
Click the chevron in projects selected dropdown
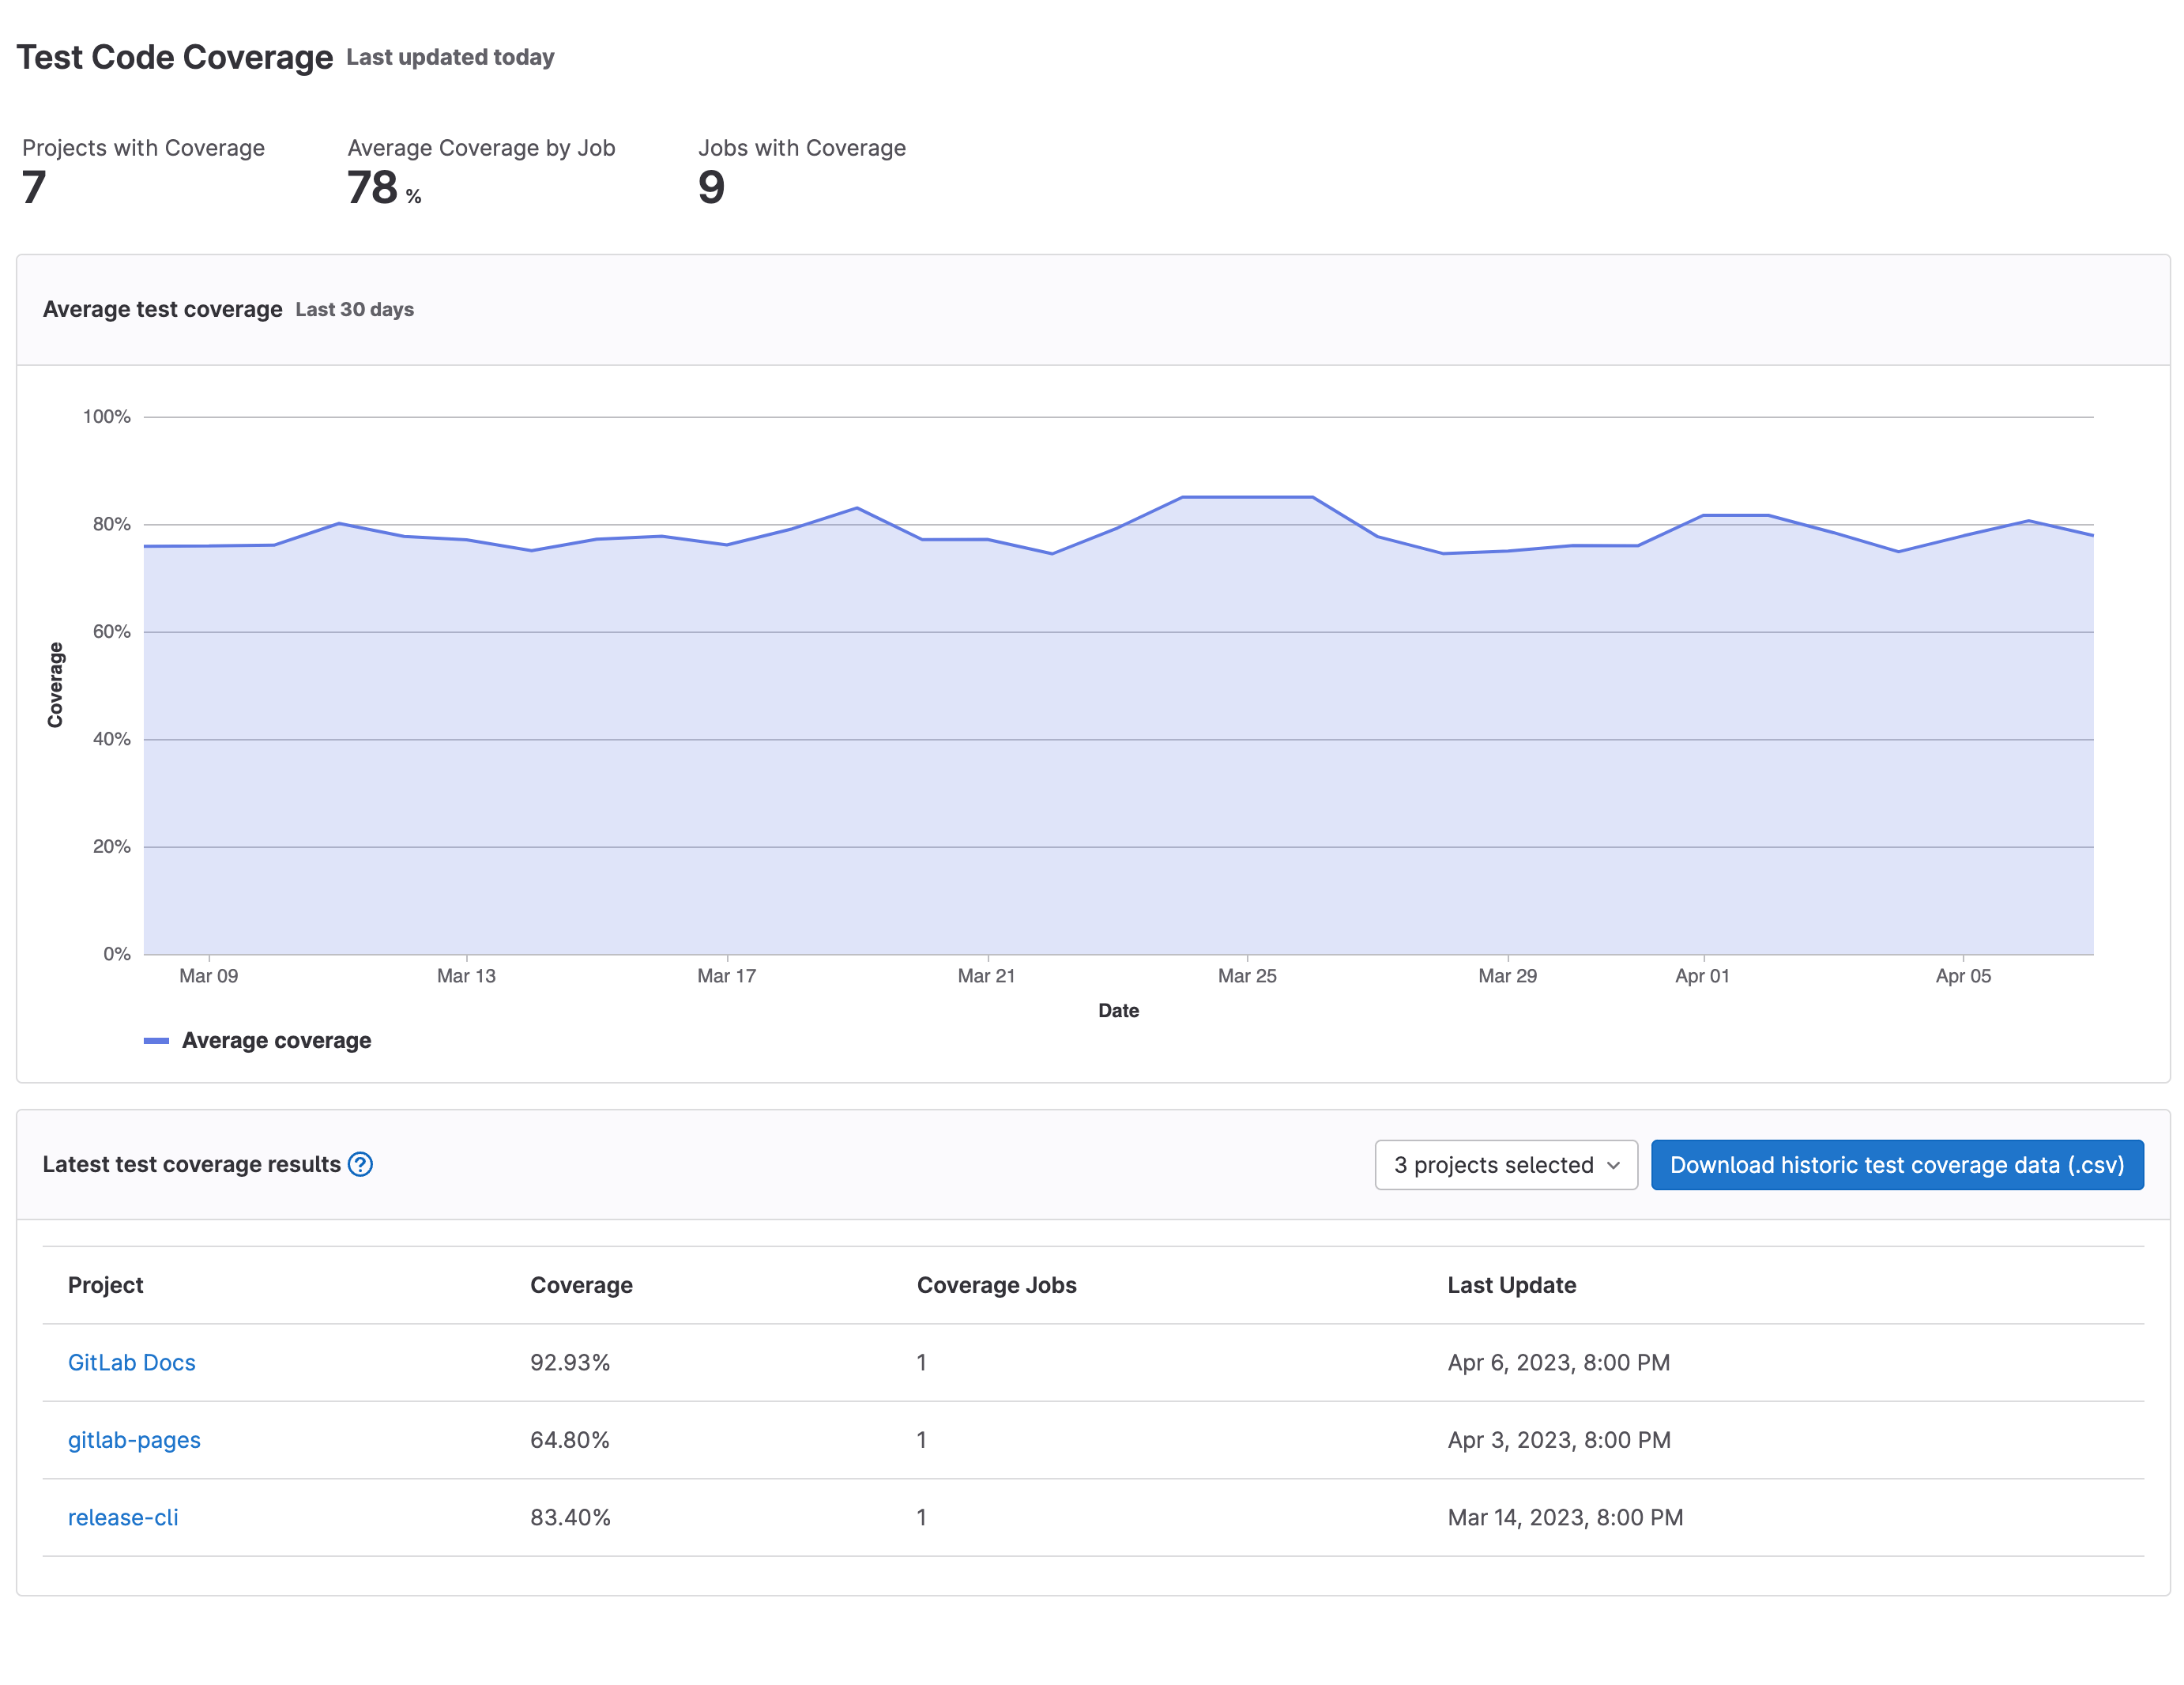point(1612,1165)
